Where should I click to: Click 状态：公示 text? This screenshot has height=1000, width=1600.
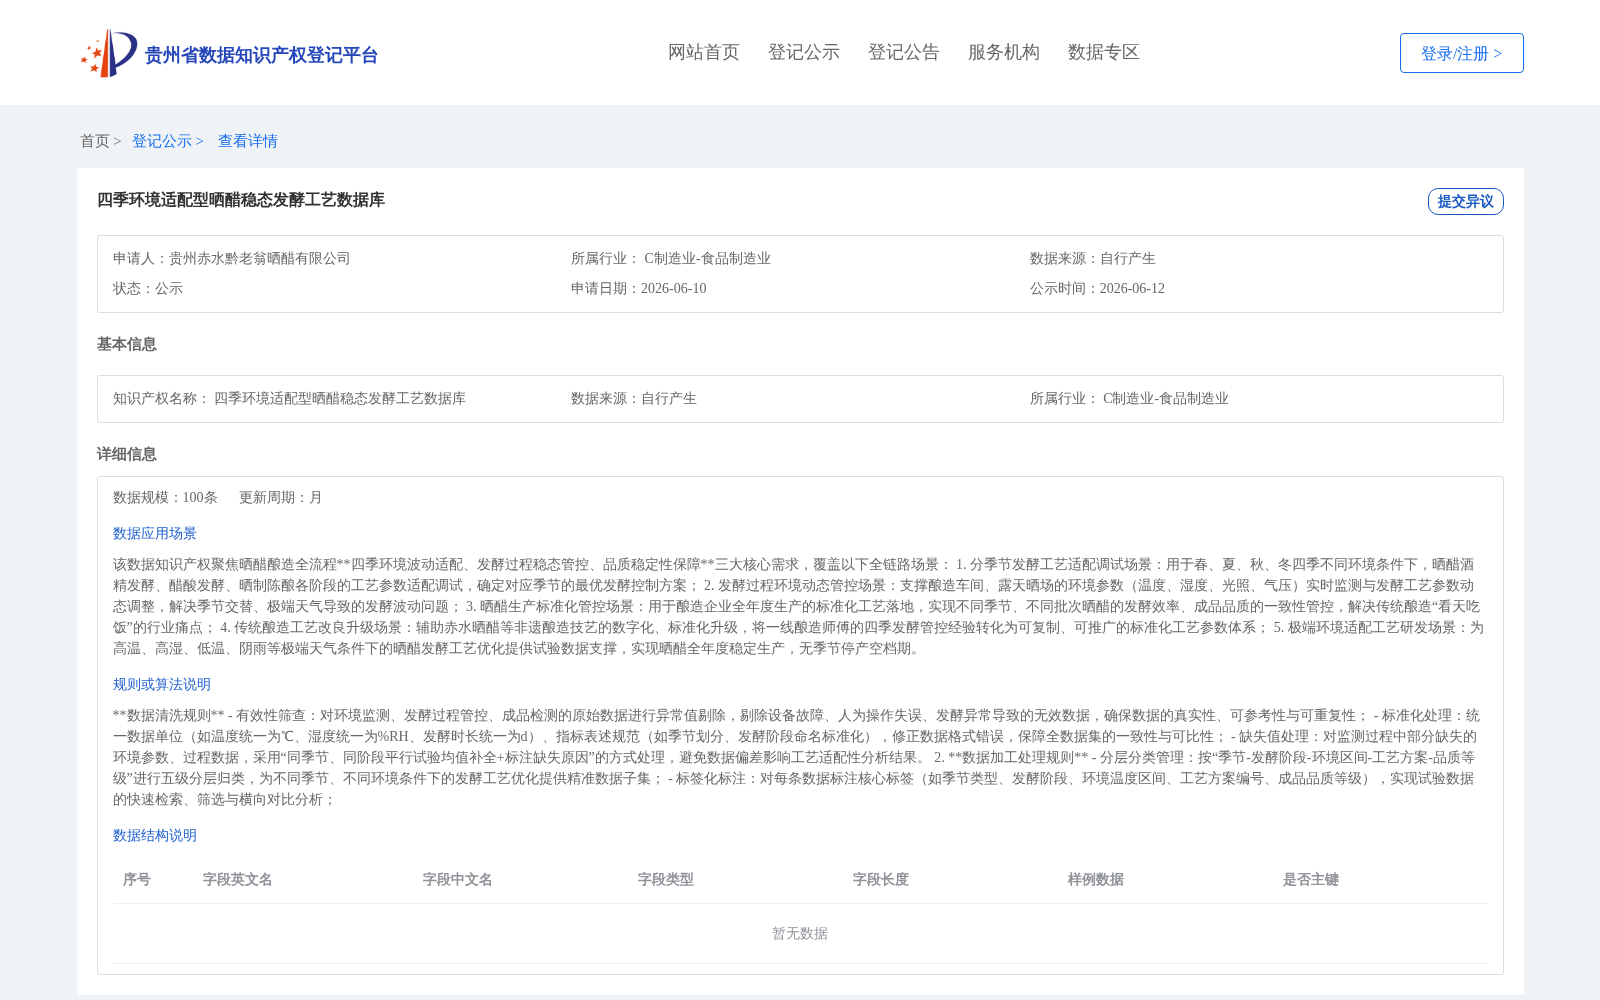click(x=148, y=288)
